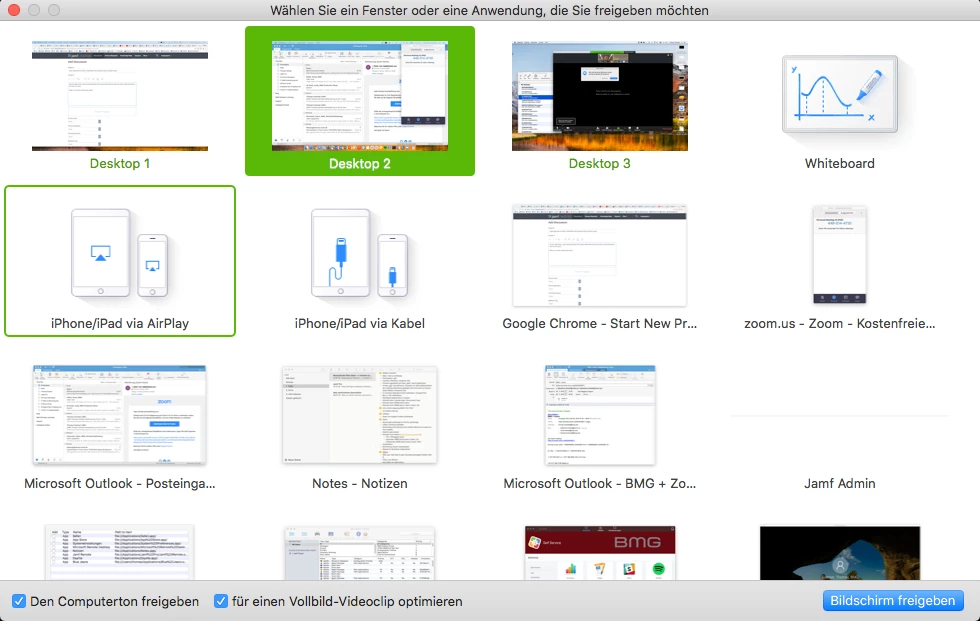Pick the BMG Self Service window thumbnail
This screenshot has height=621, width=980.
coord(600,553)
